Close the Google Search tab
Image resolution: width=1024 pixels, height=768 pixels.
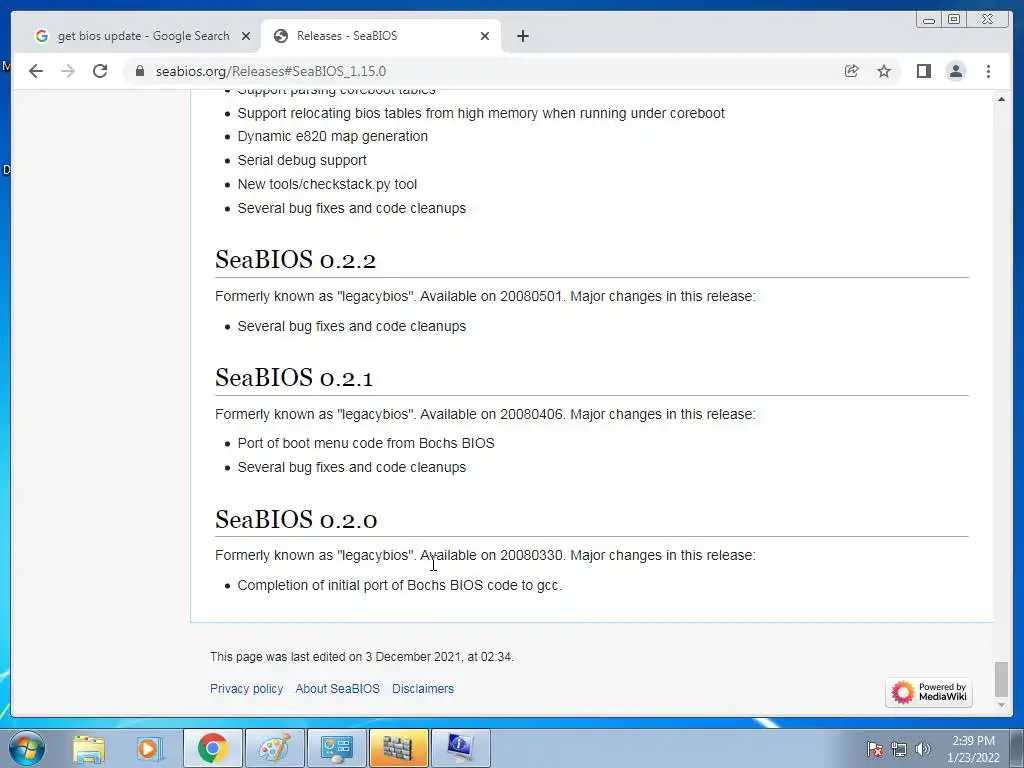[246, 36]
